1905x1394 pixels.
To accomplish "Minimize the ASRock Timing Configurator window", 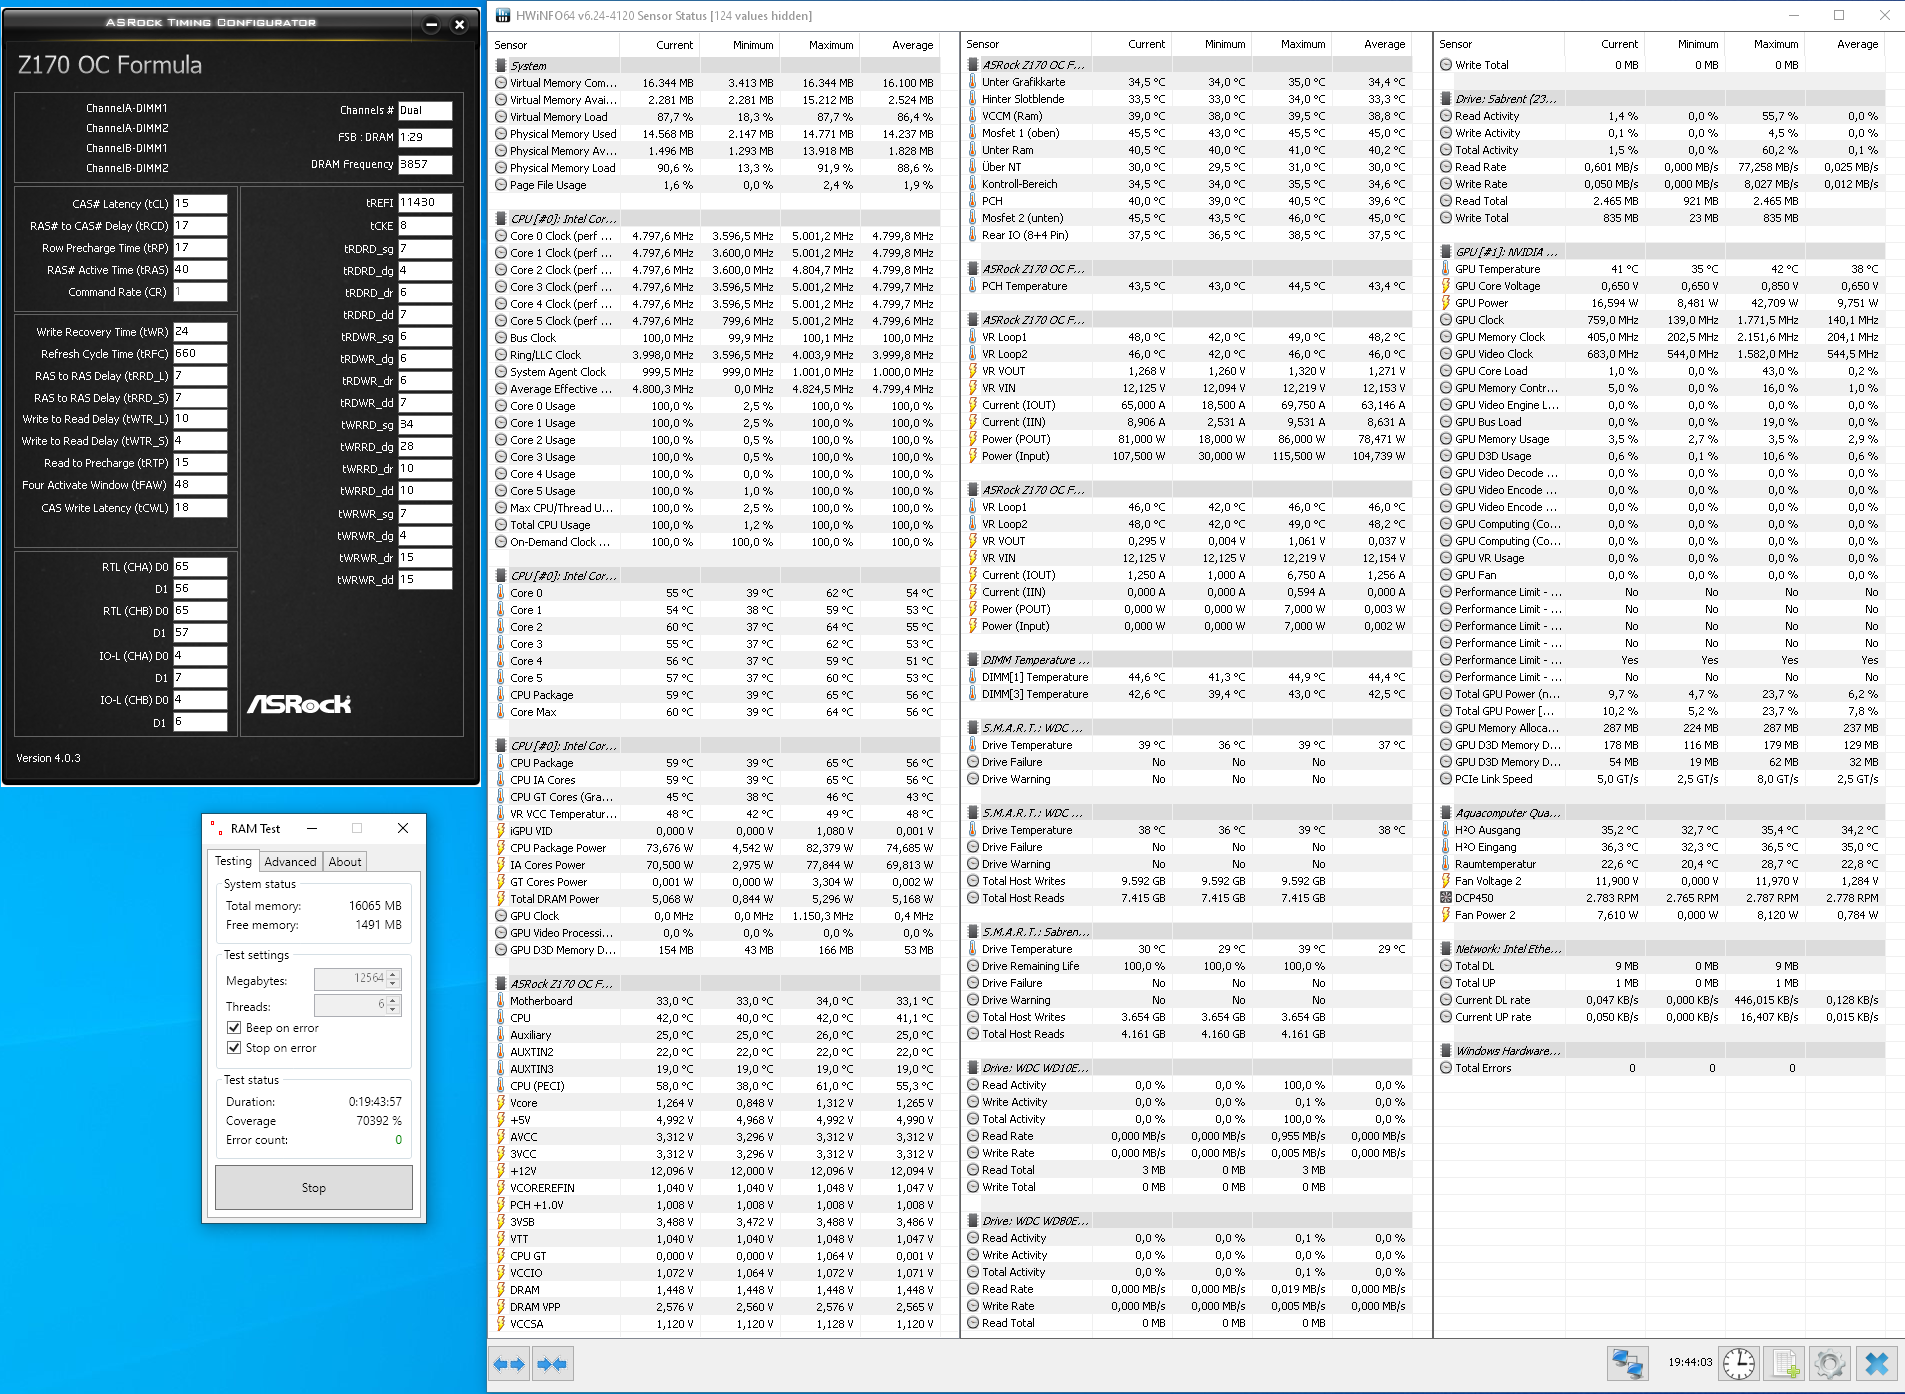I will click(x=431, y=25).
